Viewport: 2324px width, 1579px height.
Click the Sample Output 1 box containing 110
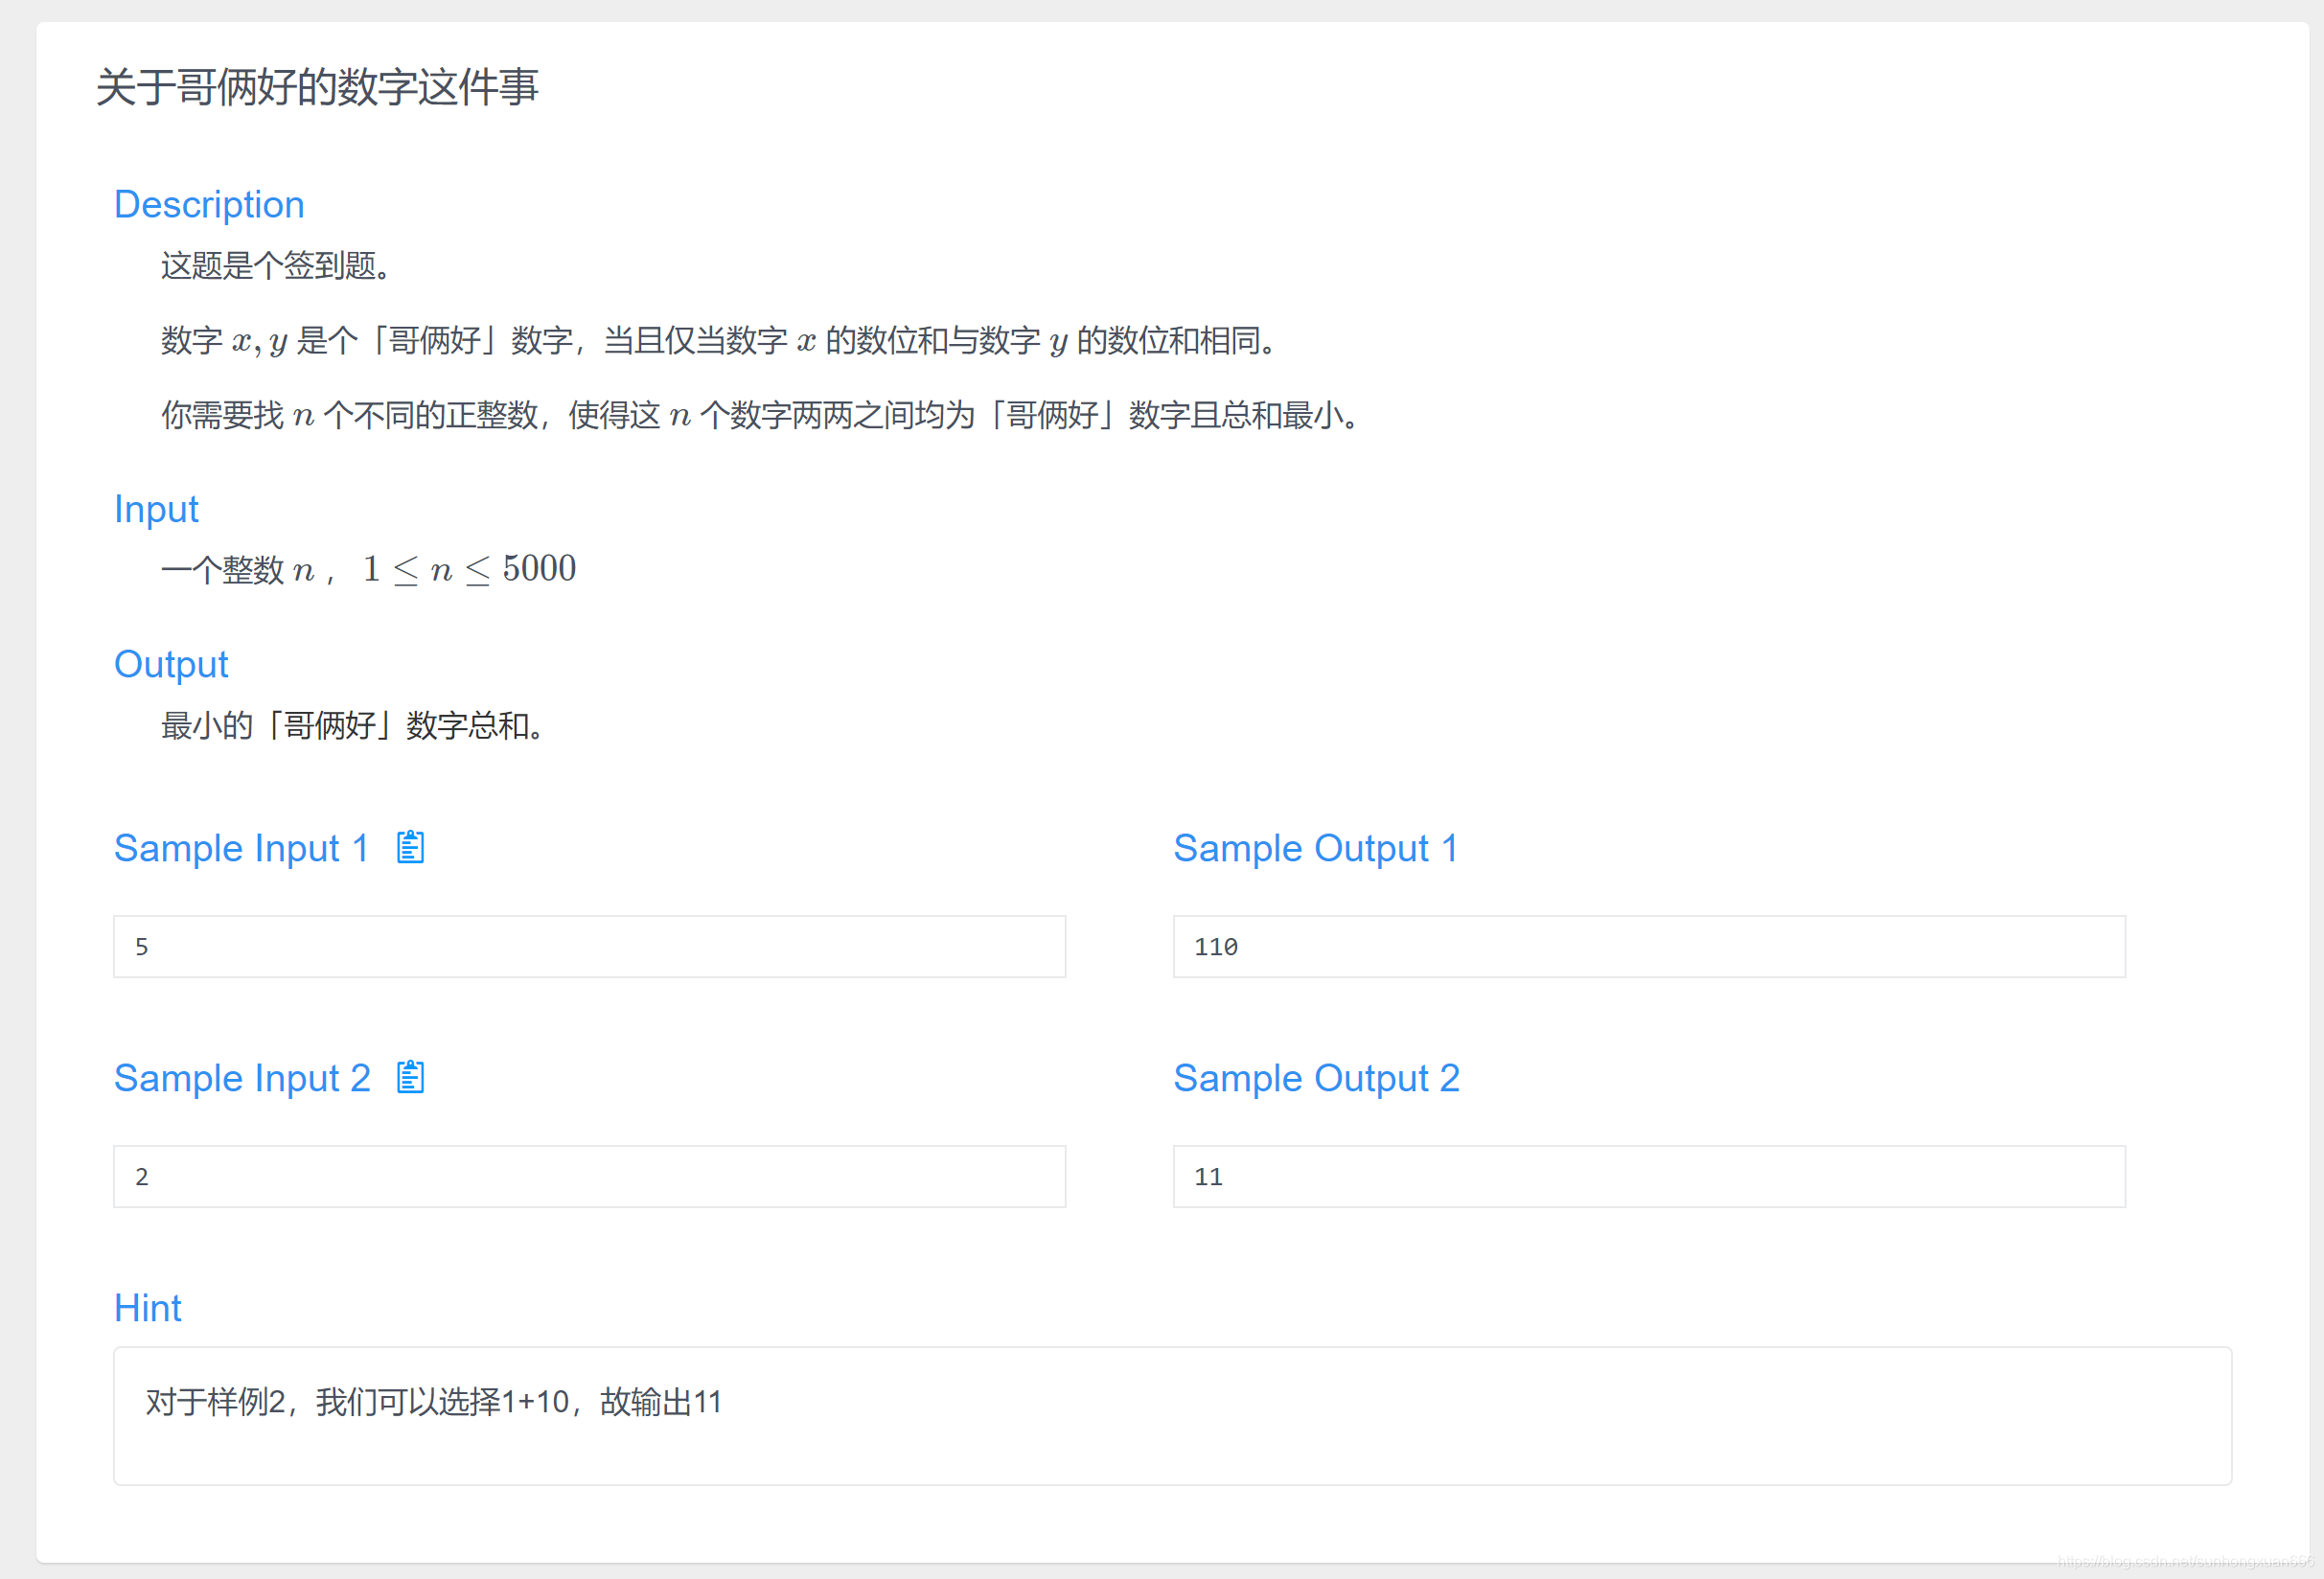point(1649,946)
